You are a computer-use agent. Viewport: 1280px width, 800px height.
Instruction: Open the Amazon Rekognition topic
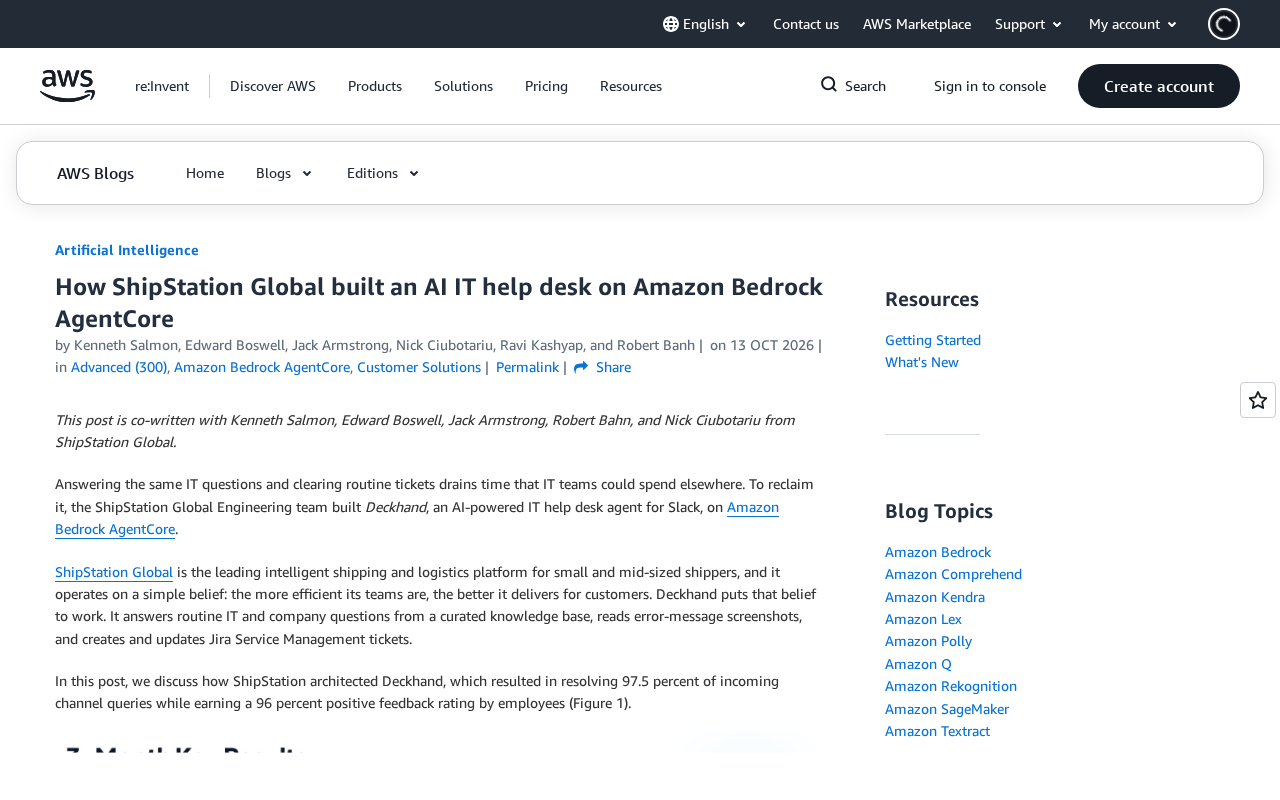coord(951,686)
